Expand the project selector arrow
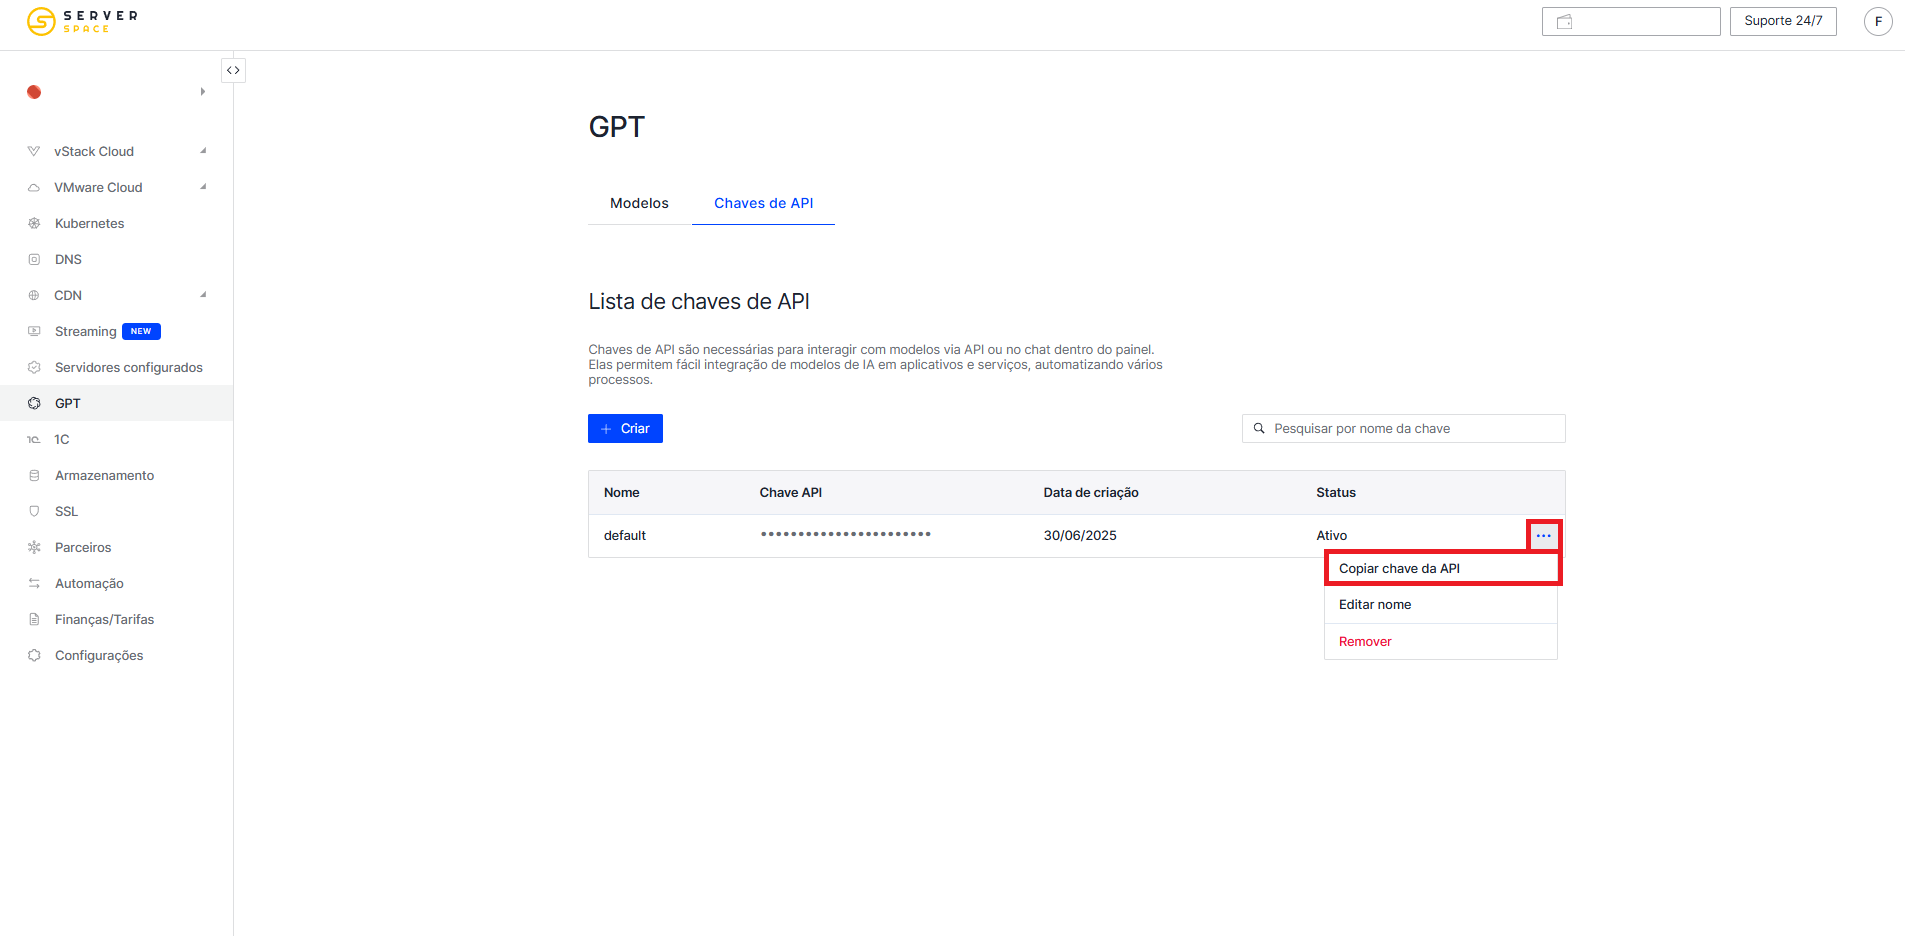The height and width of the screenshot is (936, 1905). [202, 92]
